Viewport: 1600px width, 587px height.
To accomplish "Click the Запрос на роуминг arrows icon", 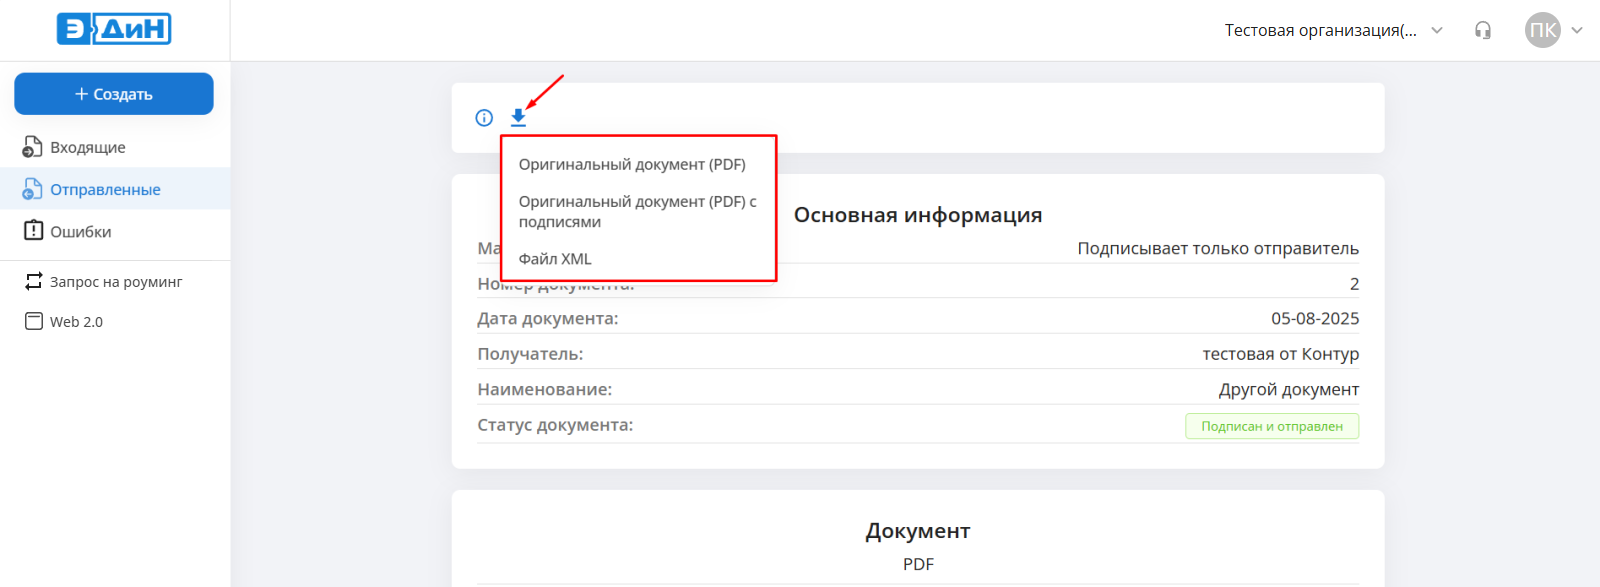I will pos(33,281).
